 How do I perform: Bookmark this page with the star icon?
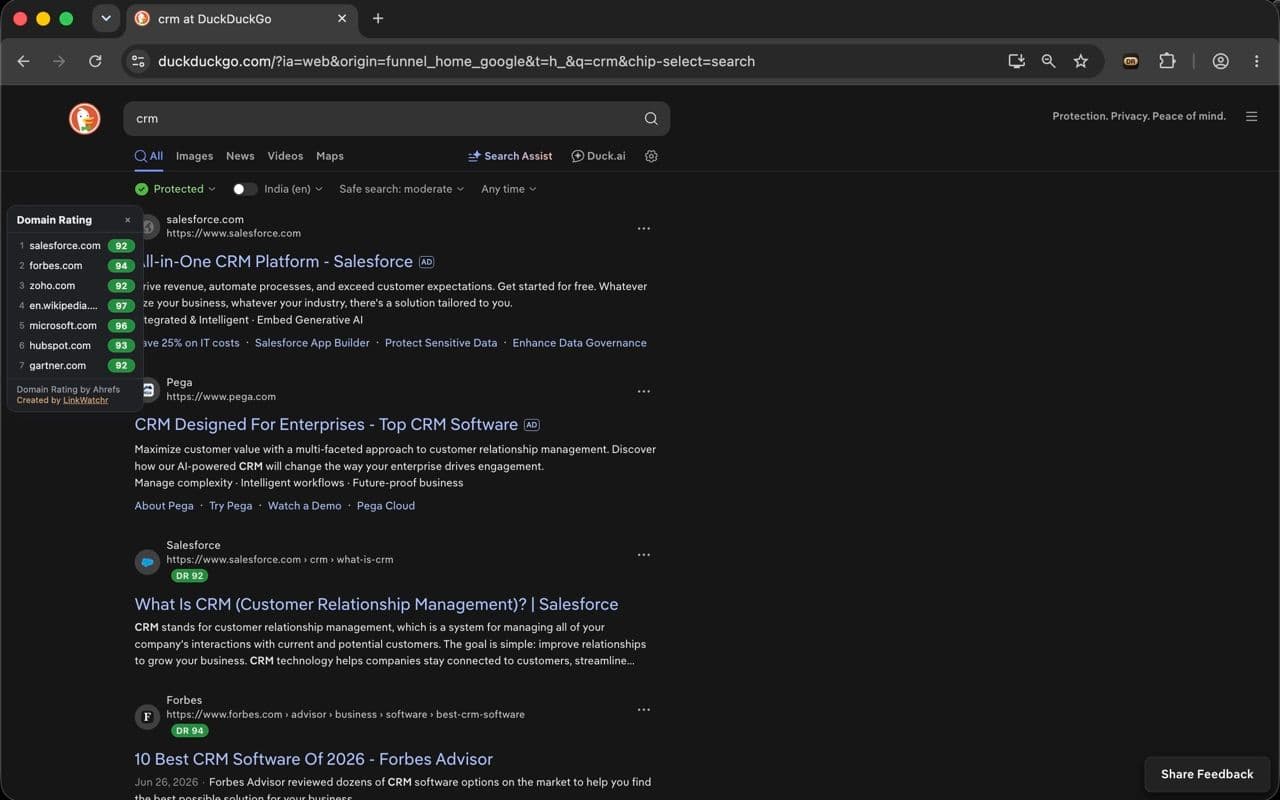pyautogui.click(x=1081, y=61)
